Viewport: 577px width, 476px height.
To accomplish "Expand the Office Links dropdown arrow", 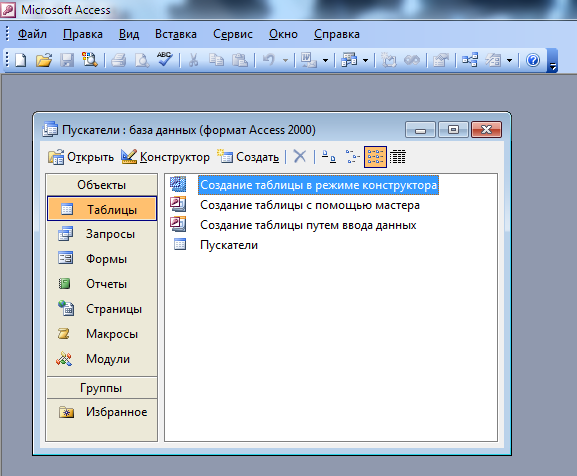I will point(325,60).
